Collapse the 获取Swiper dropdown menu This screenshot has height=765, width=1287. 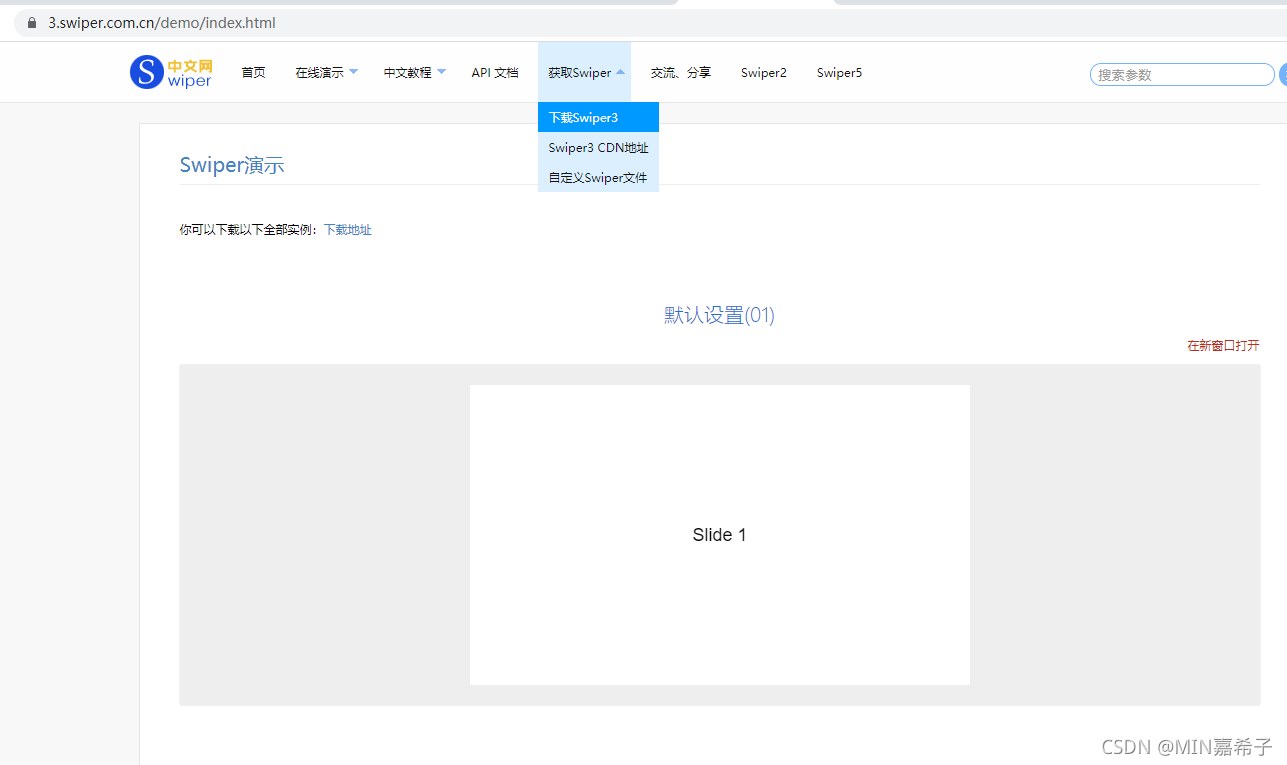(585, 72)
